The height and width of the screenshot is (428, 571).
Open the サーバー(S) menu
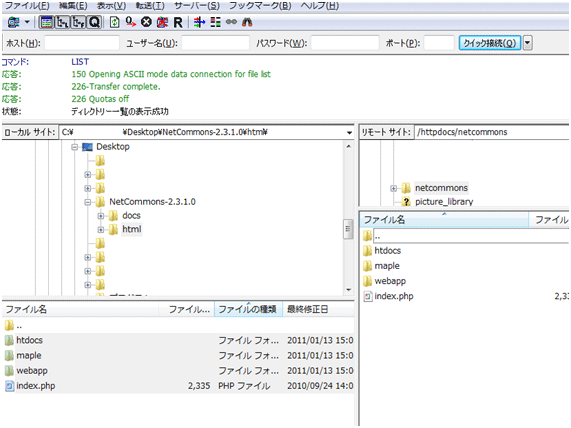(197, 5)
